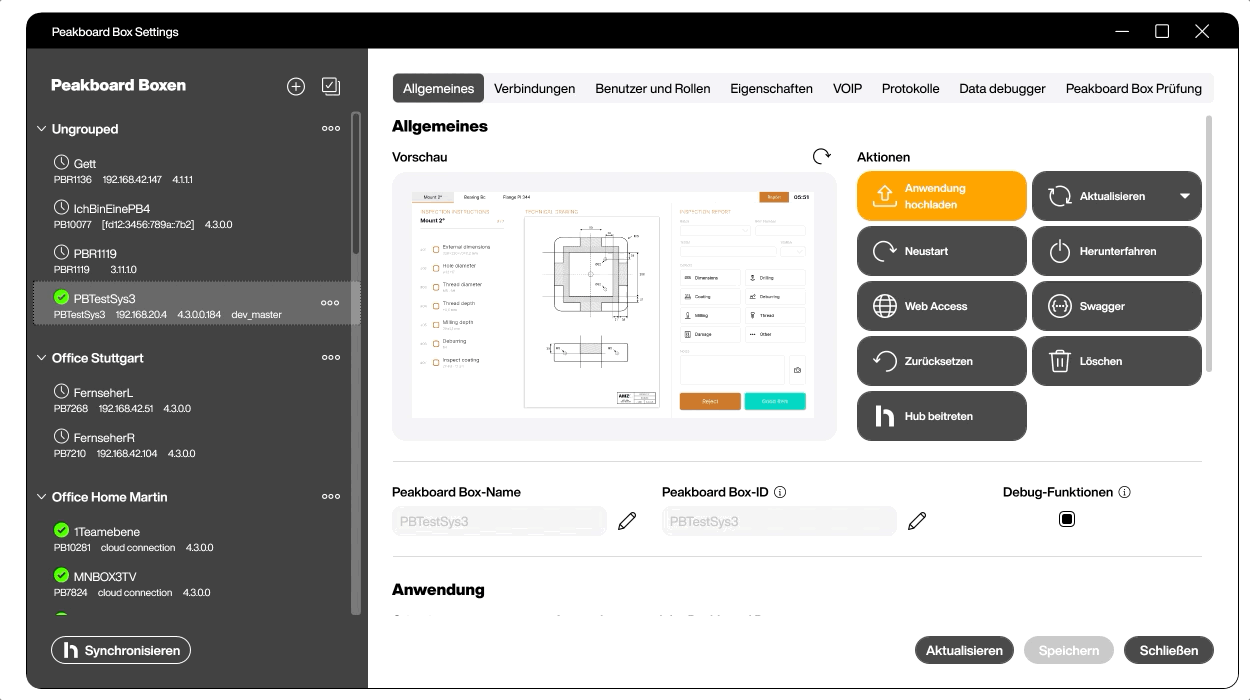Image resolution: width=1250 pixels, height=700 pixels.
Task: Select the Gett box
Action: [195, 171]
